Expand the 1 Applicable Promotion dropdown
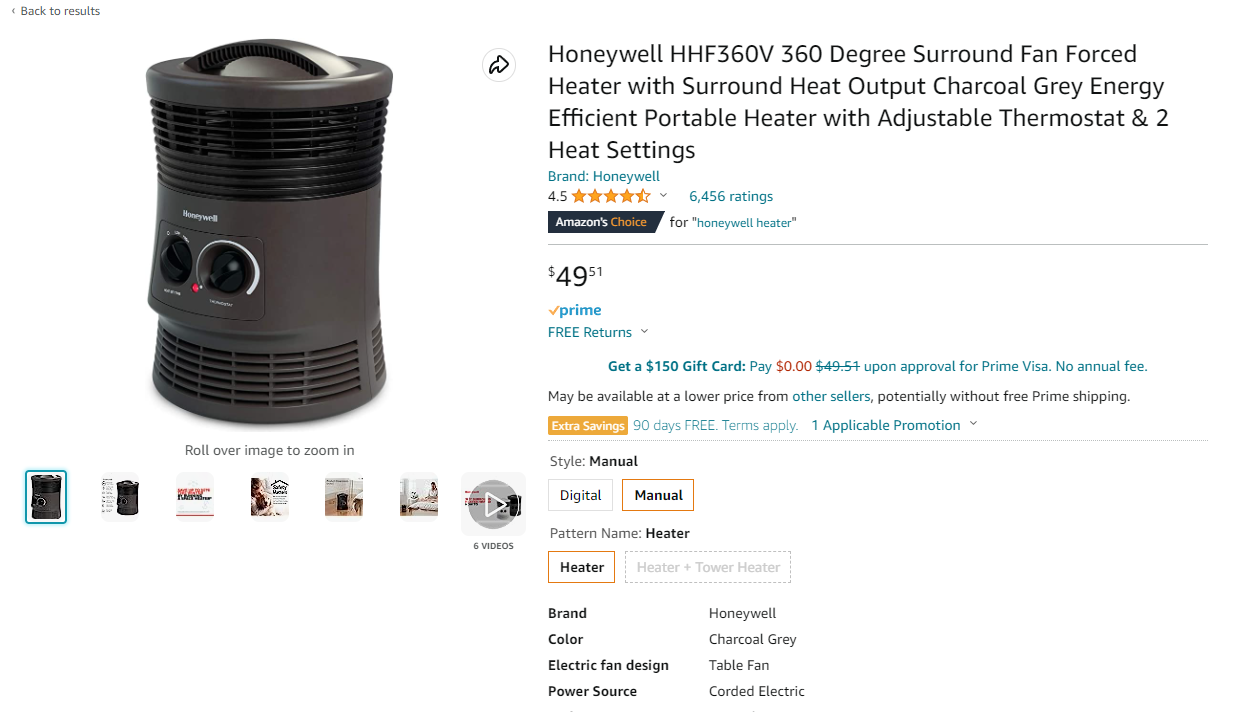This screenshot has height=712, width=1233. (973, 425)
